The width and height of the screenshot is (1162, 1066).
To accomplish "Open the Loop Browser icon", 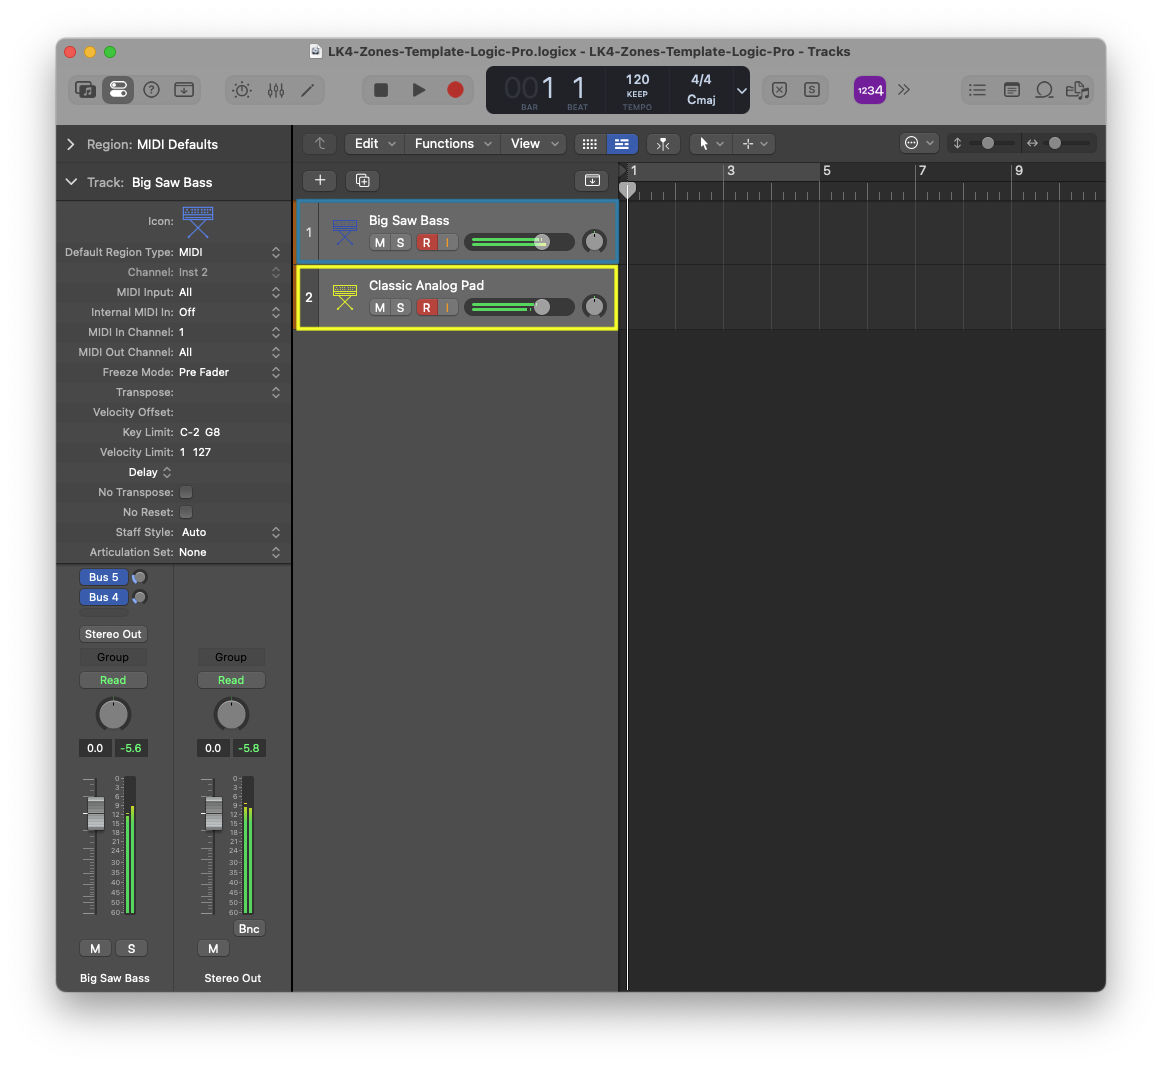I will click(1044, 90).
